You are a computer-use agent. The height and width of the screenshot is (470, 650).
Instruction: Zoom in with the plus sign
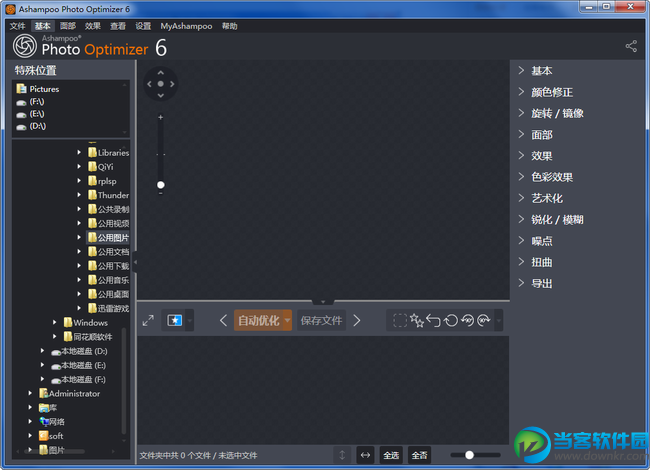coord(160,117)
